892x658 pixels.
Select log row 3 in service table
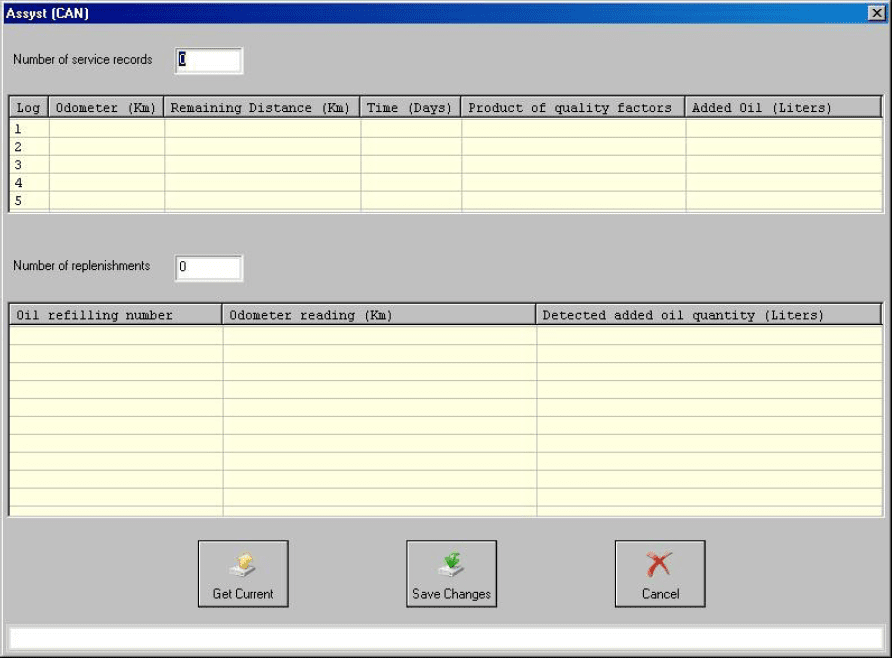(29, 164)
